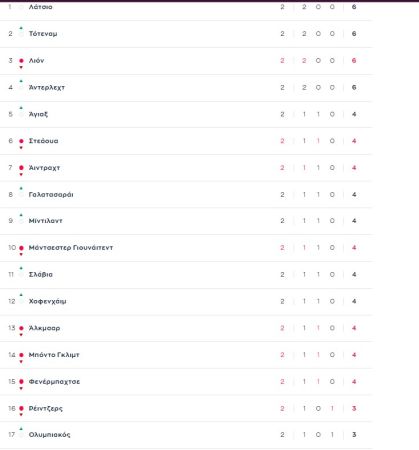Select the Άγιαξ team name

coord(38,114)
